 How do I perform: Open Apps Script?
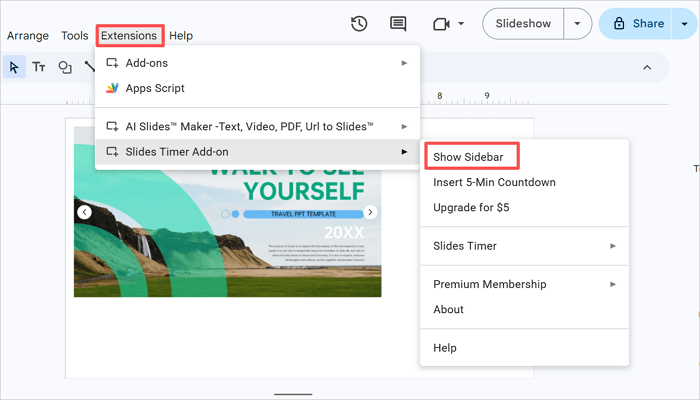[257, 88]
